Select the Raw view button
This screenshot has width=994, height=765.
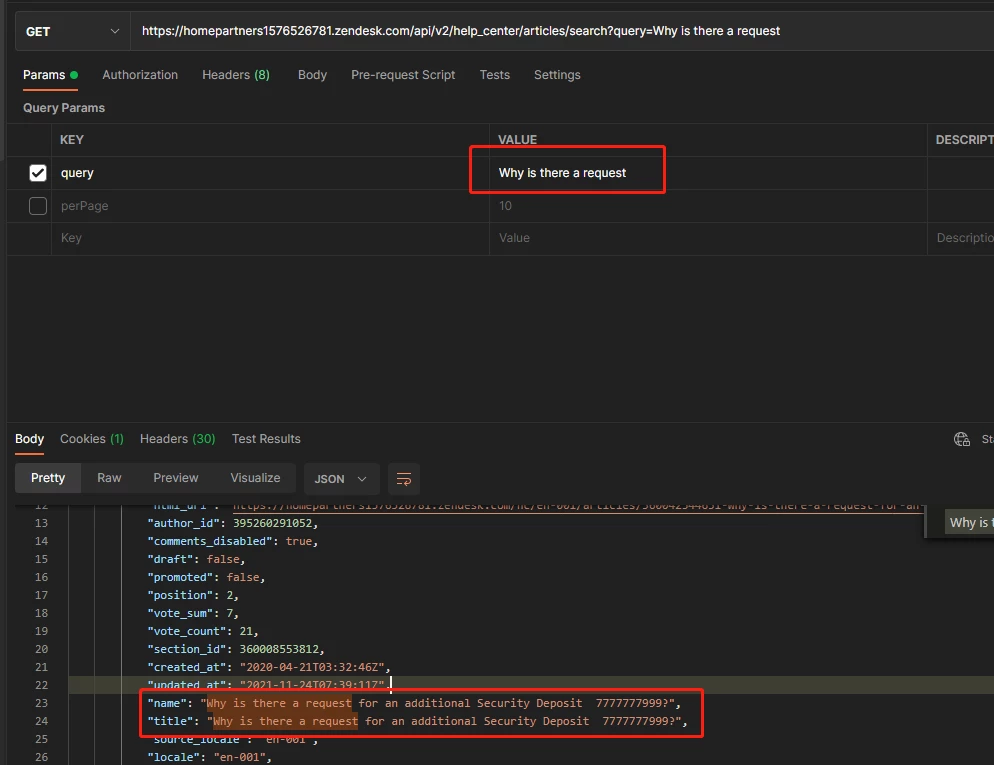109,478
